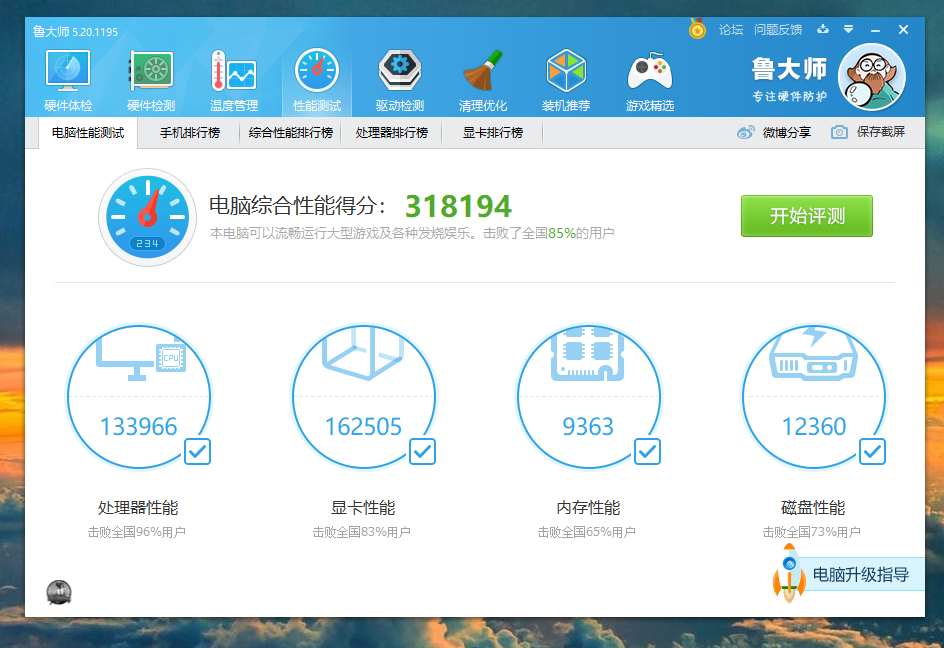Toggle the 内存性能 score checkmark
The height and width of the screenshot is (648, 944).
coord(646,452)
